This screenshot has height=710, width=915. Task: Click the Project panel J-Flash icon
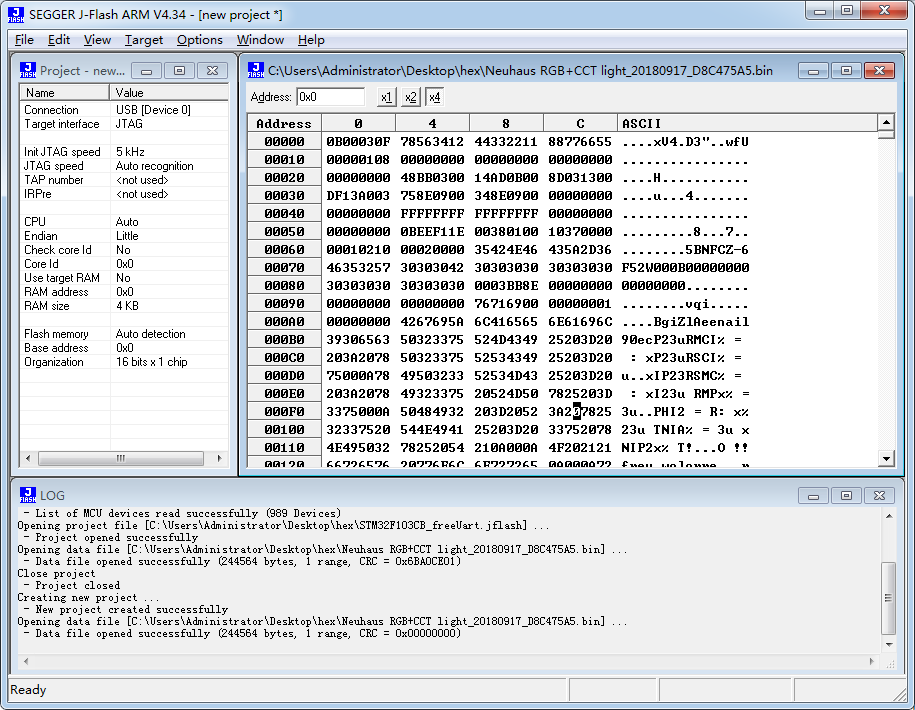pos(27,70)
